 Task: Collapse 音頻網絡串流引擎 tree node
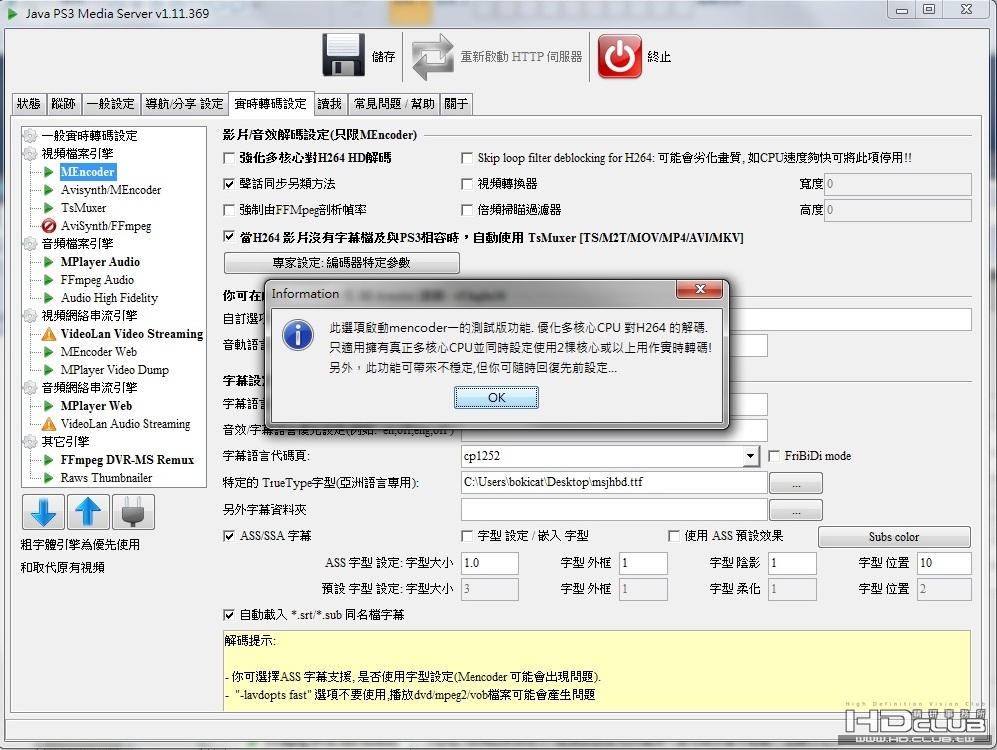coord(30,388)
